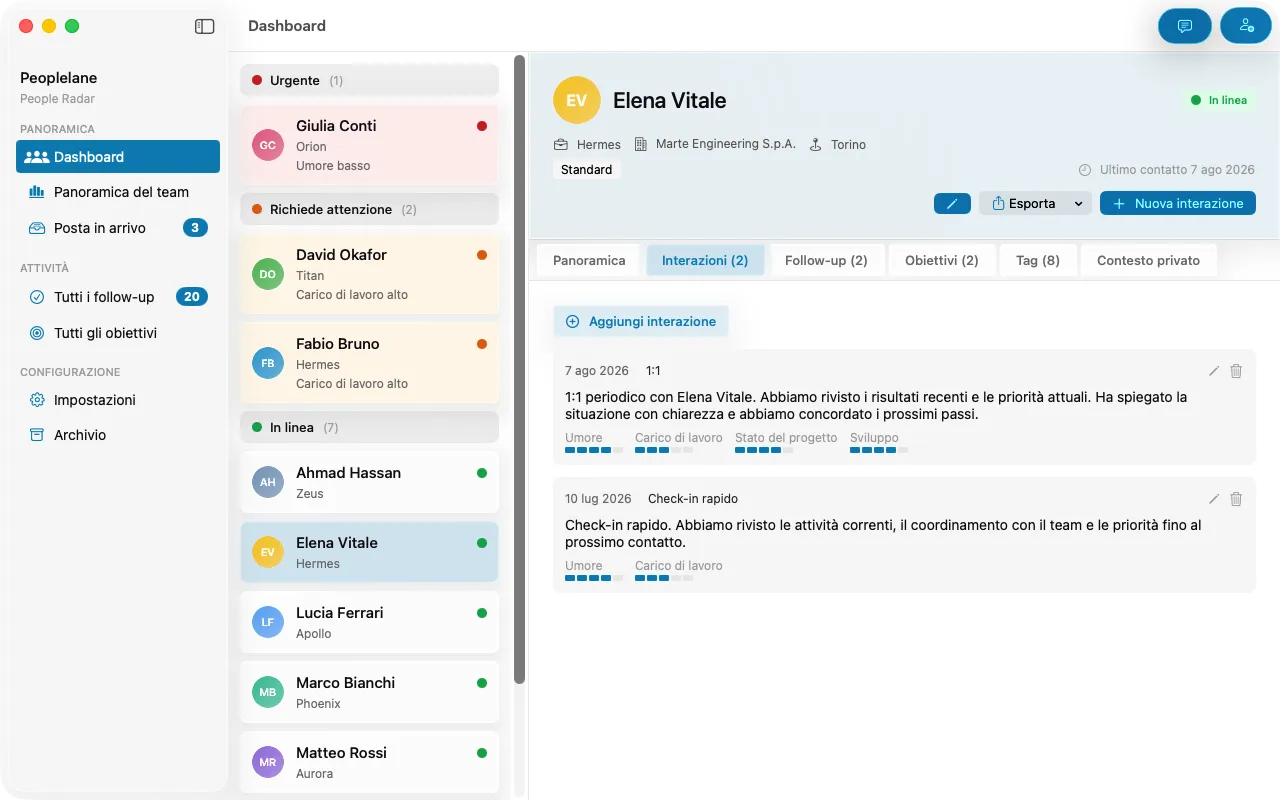Toggle the sidebar panel icon

point(204,26)
